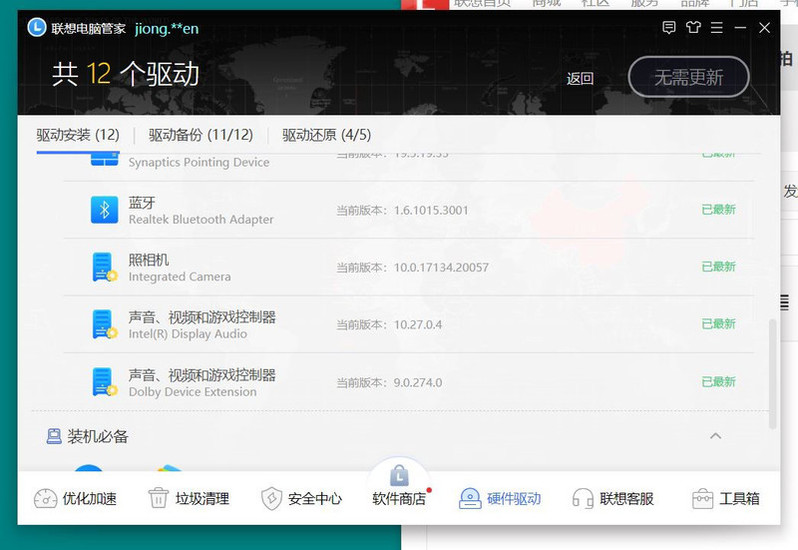Open 垃圾清理 trash can icon

(x=158, y=498)
